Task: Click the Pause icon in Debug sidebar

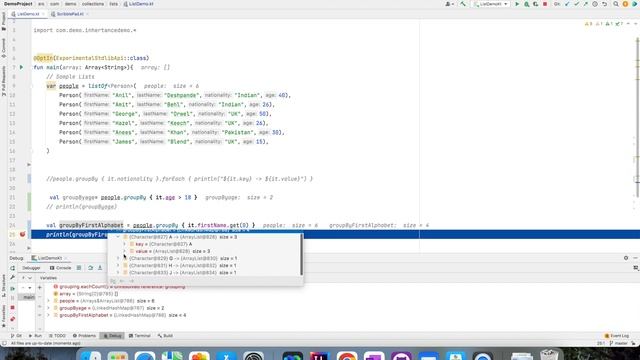Action: point(13,298)
